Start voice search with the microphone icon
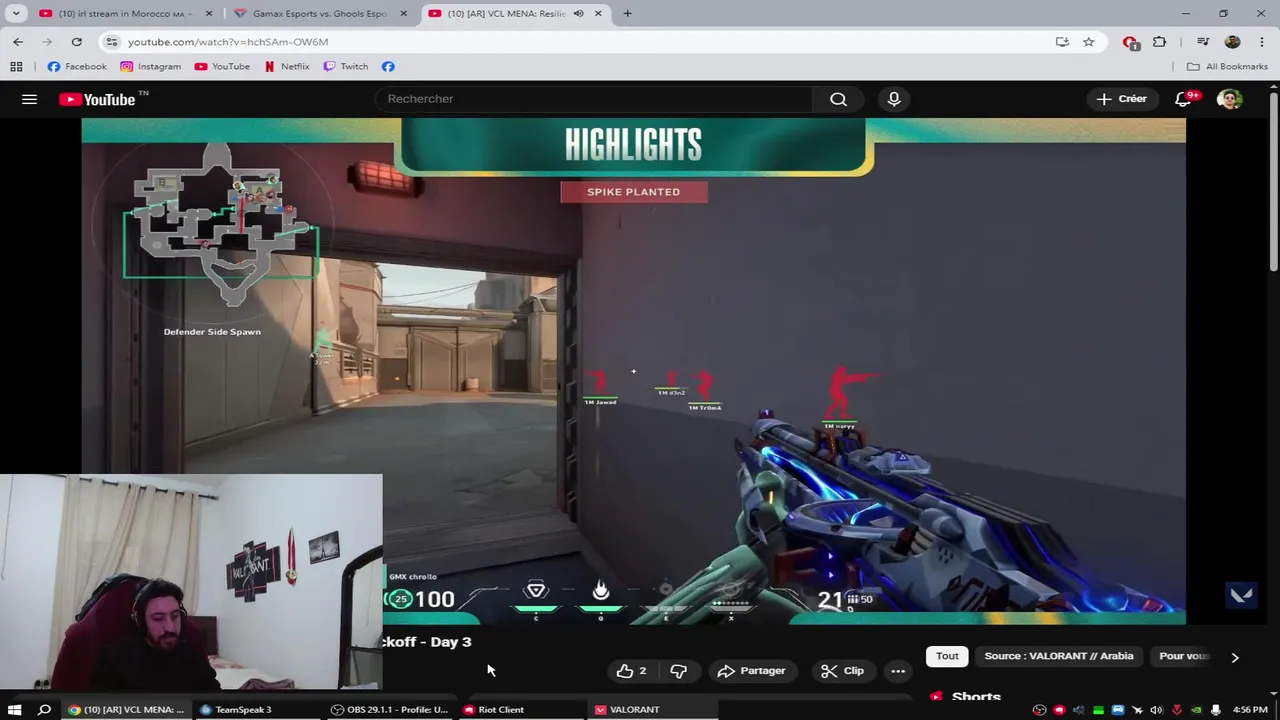 (894, 99)
